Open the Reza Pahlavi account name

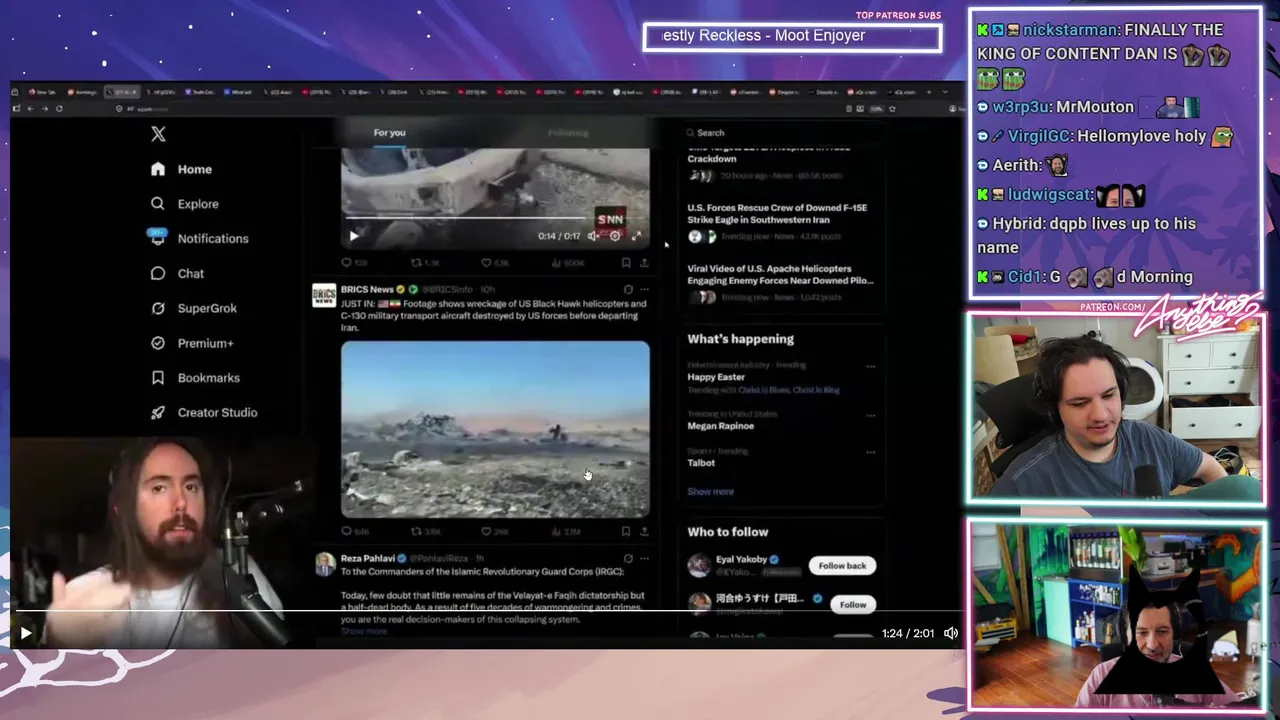point(368,558)
